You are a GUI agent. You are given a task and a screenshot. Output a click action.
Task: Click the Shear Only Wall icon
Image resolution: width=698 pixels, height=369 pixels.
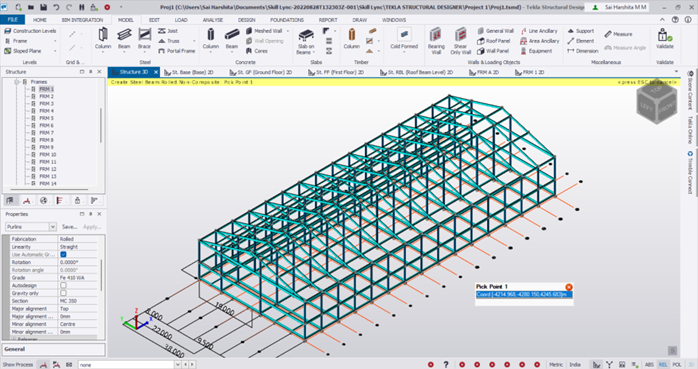tap(460, 41)
